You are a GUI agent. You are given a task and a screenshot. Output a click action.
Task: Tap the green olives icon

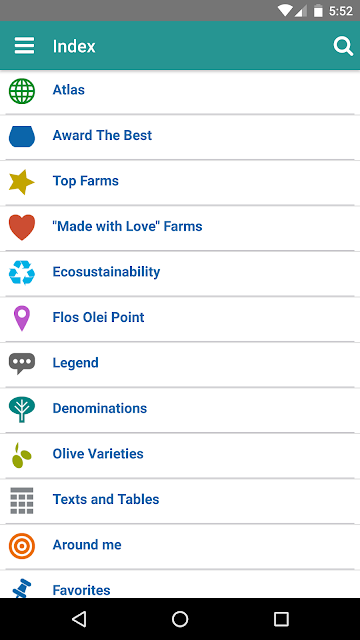[22, 455]
